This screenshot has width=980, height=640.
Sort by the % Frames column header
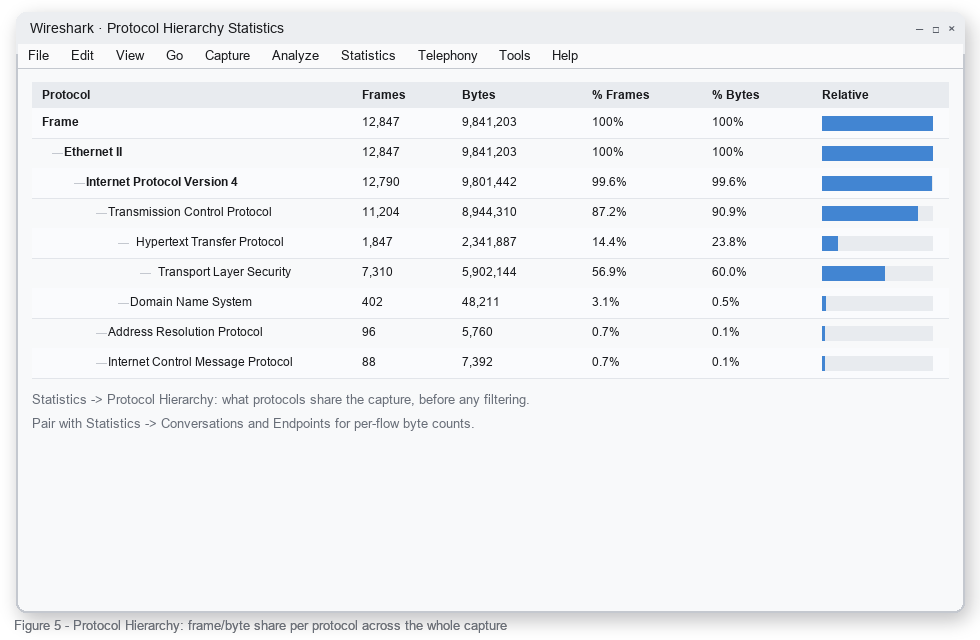(x=621, y=95)
